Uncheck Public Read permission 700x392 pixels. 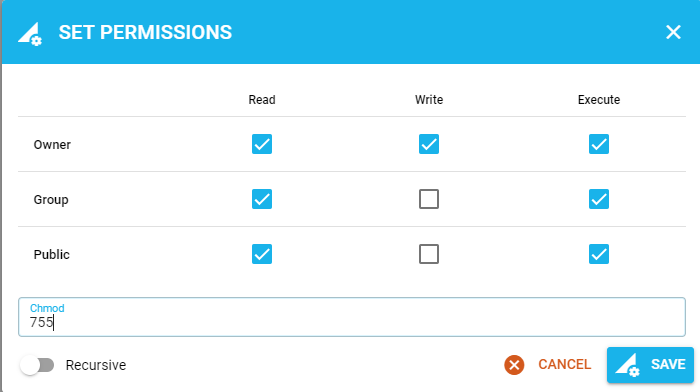262,254
